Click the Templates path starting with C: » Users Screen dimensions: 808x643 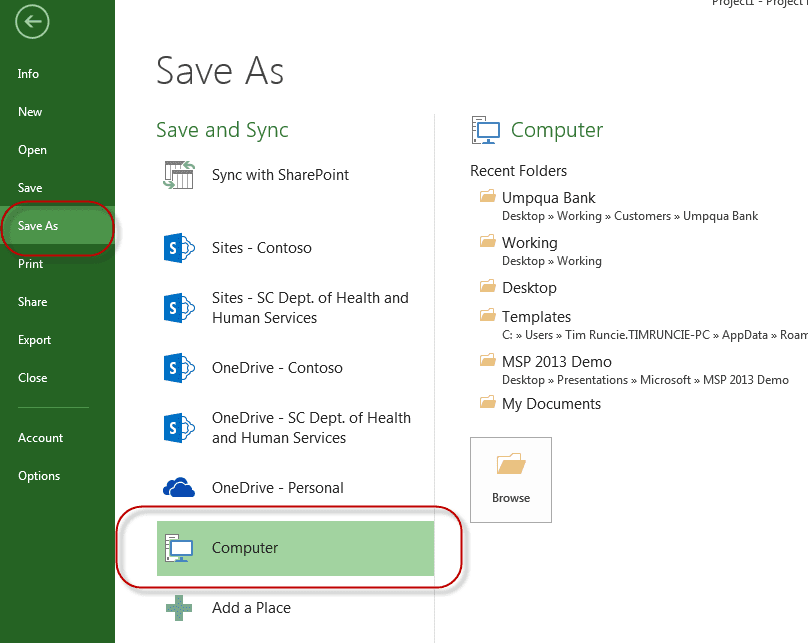click(655, 335)
